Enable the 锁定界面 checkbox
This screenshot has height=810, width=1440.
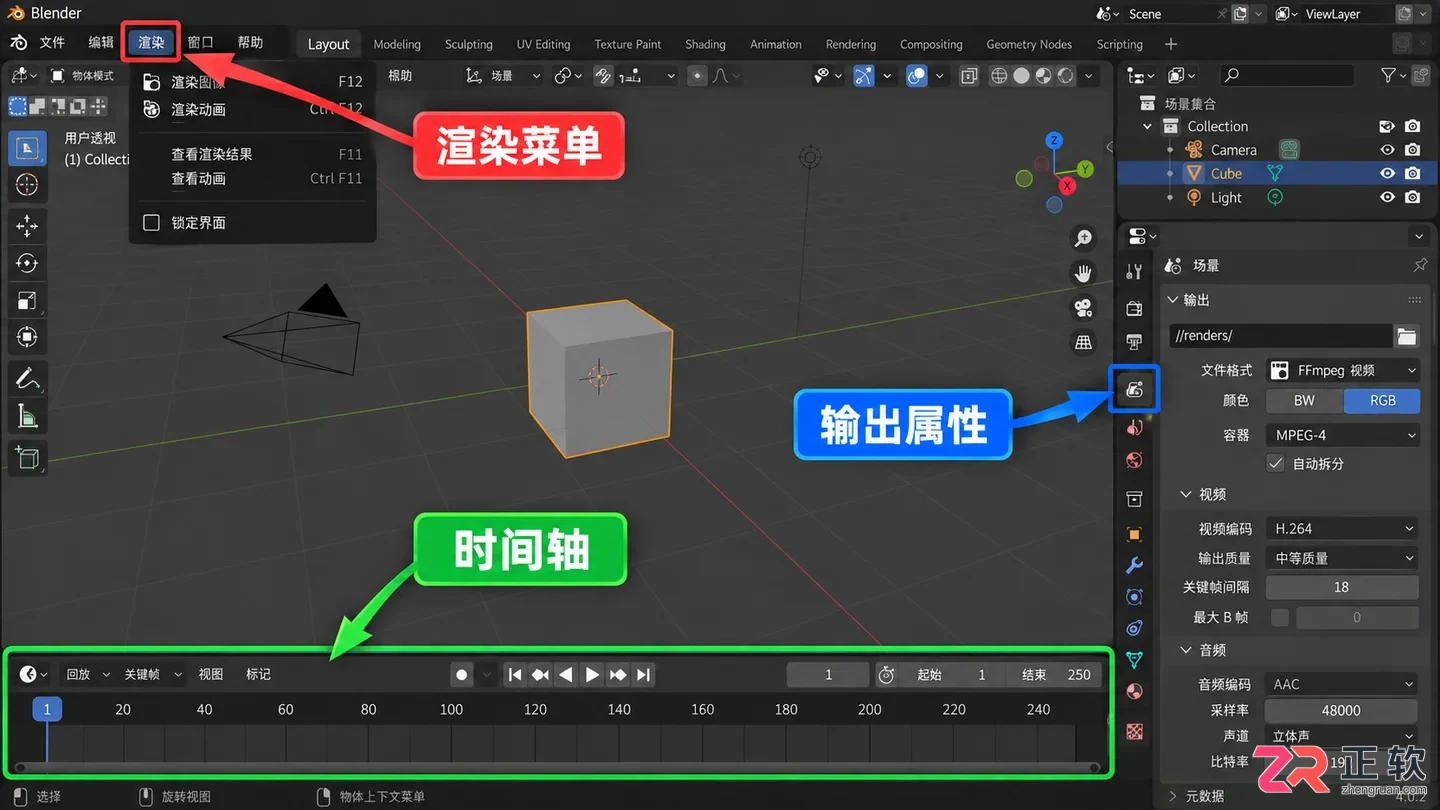(152, 223)
